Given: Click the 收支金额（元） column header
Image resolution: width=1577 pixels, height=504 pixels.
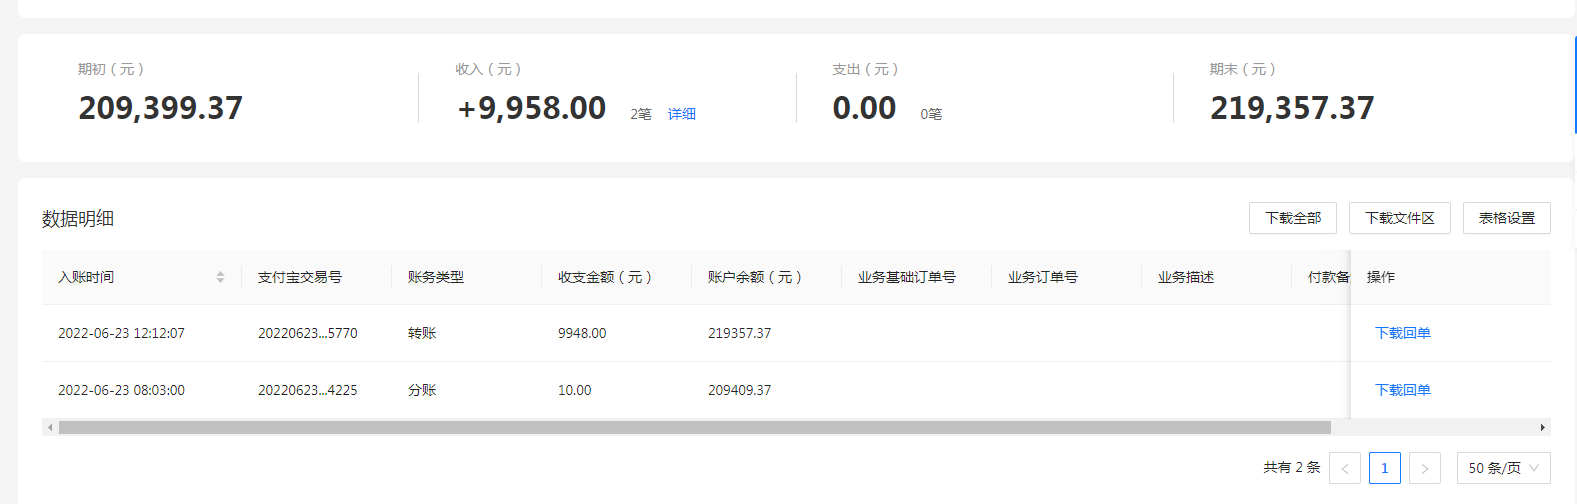Looking at the screenshot, I should [605, 277].
